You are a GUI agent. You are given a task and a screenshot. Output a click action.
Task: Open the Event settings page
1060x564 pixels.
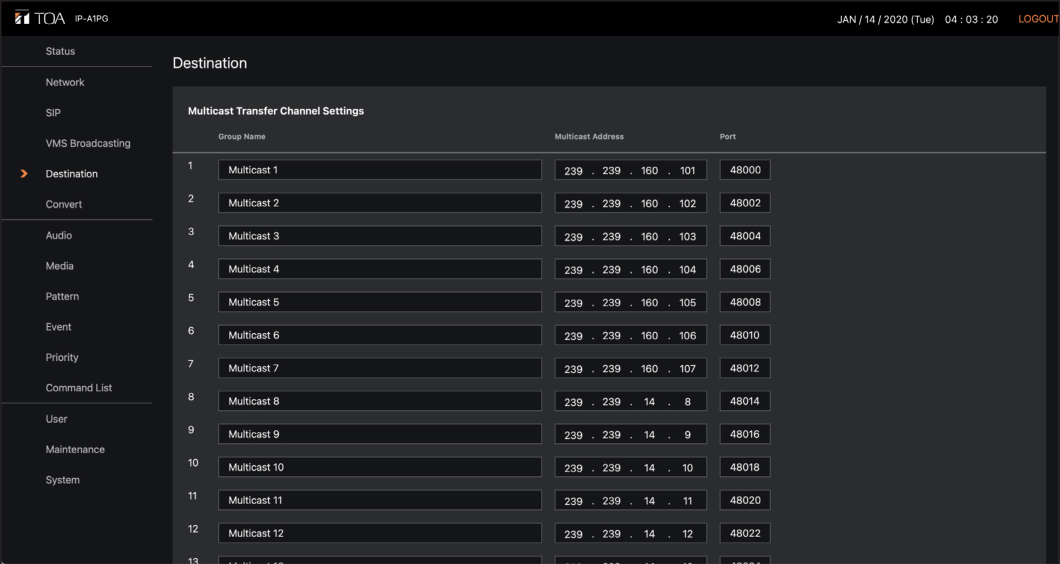click(x=59, y=327)
